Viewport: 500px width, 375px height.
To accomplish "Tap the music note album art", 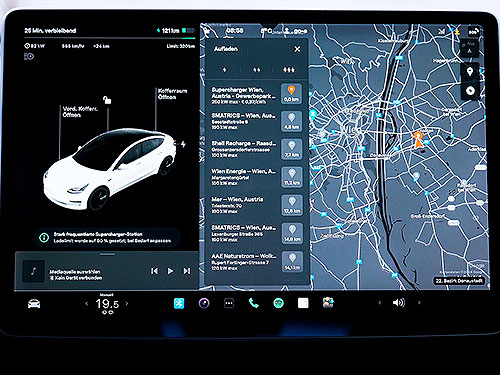I will 33,271.
